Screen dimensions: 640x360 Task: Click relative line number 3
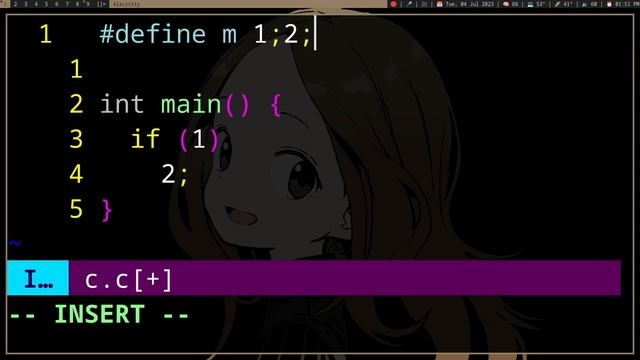[76, 139]
